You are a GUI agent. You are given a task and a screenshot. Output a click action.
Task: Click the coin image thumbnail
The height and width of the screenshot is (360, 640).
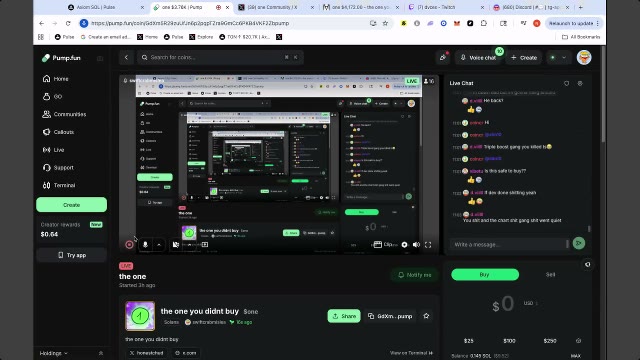140,316
